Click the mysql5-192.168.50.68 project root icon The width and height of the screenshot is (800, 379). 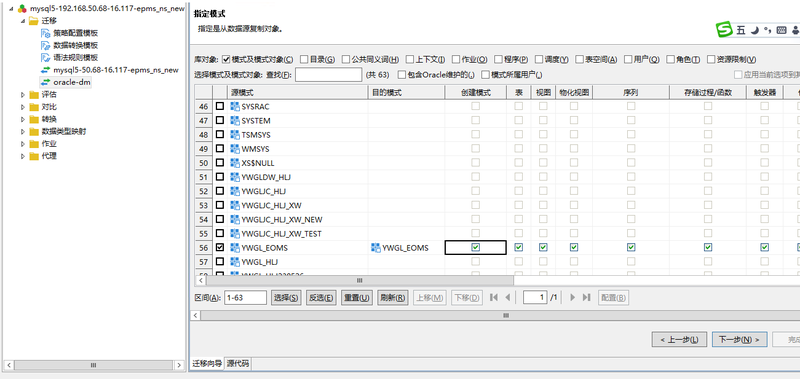coord(22,9)
